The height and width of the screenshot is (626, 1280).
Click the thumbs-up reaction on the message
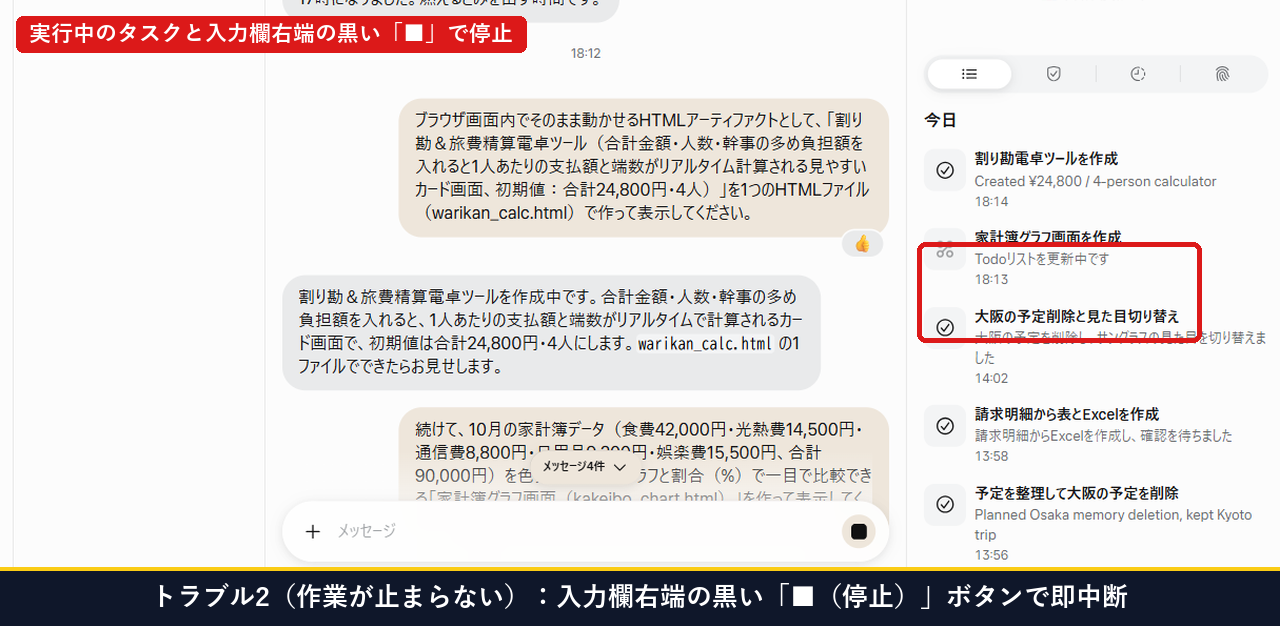pos(862,243)
